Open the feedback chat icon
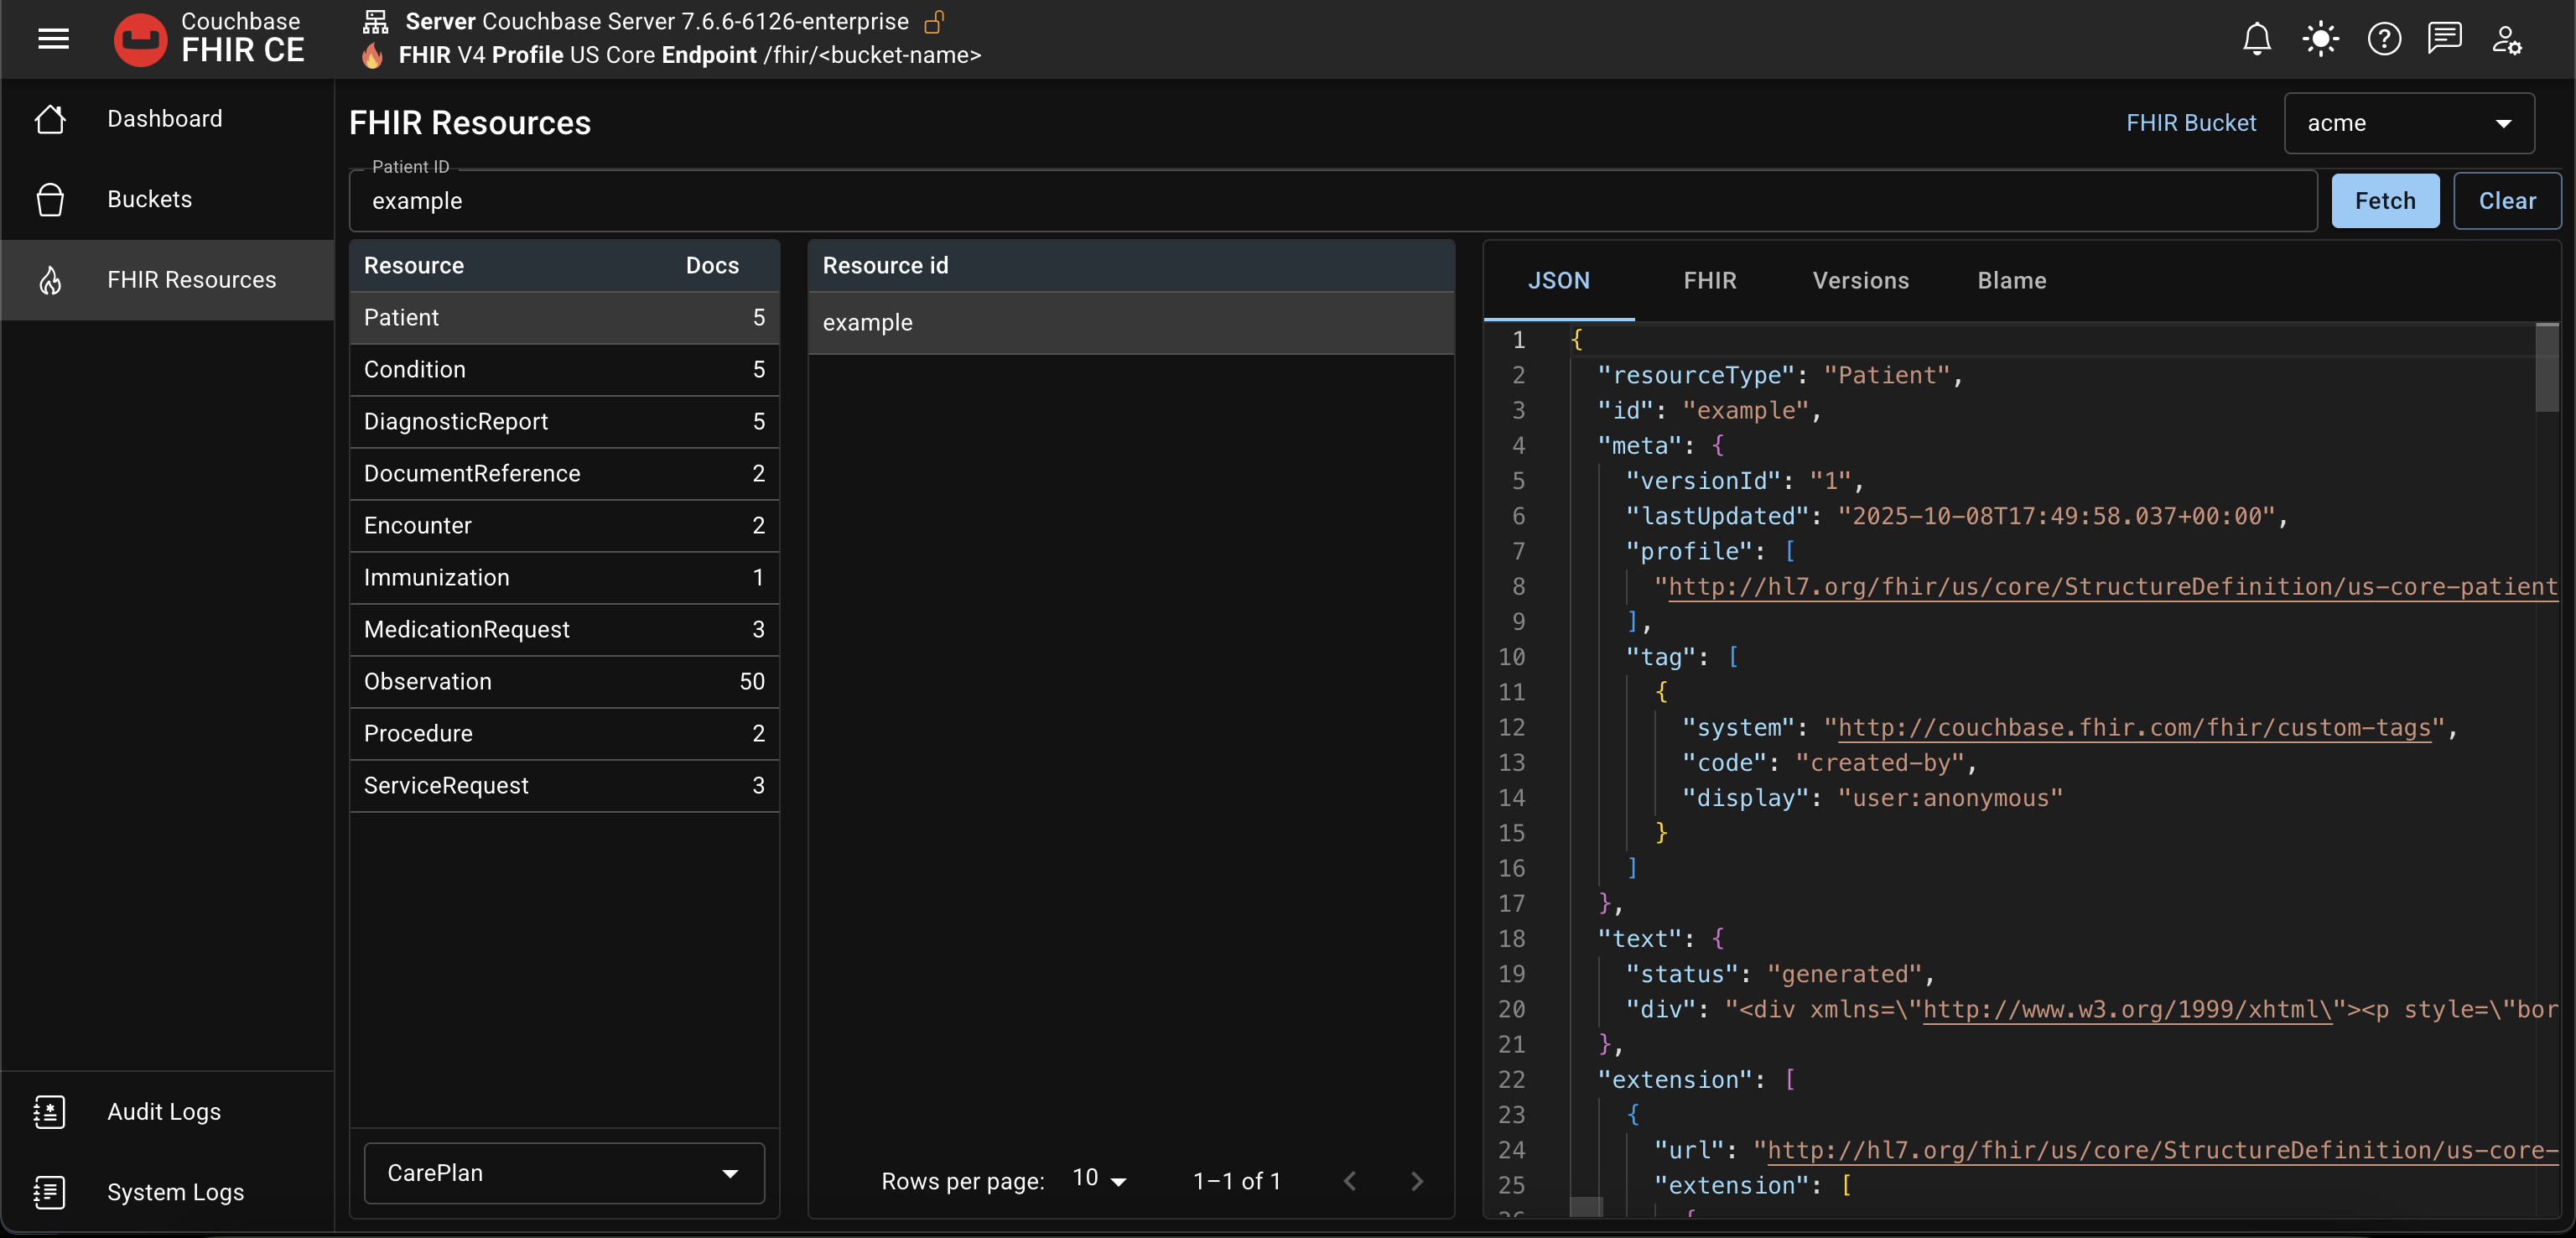Screen dimensions: 2576x1238 tap(2444, 39)
